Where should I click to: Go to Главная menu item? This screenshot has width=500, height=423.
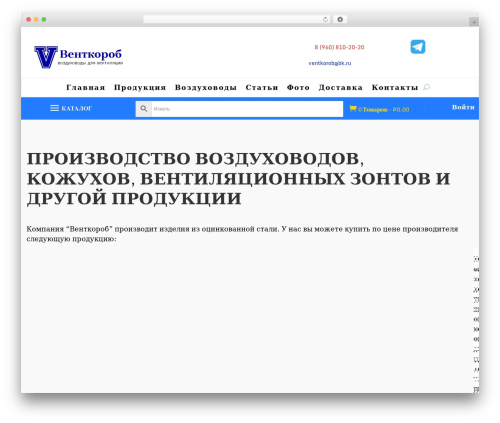click(x=86, y=87)
